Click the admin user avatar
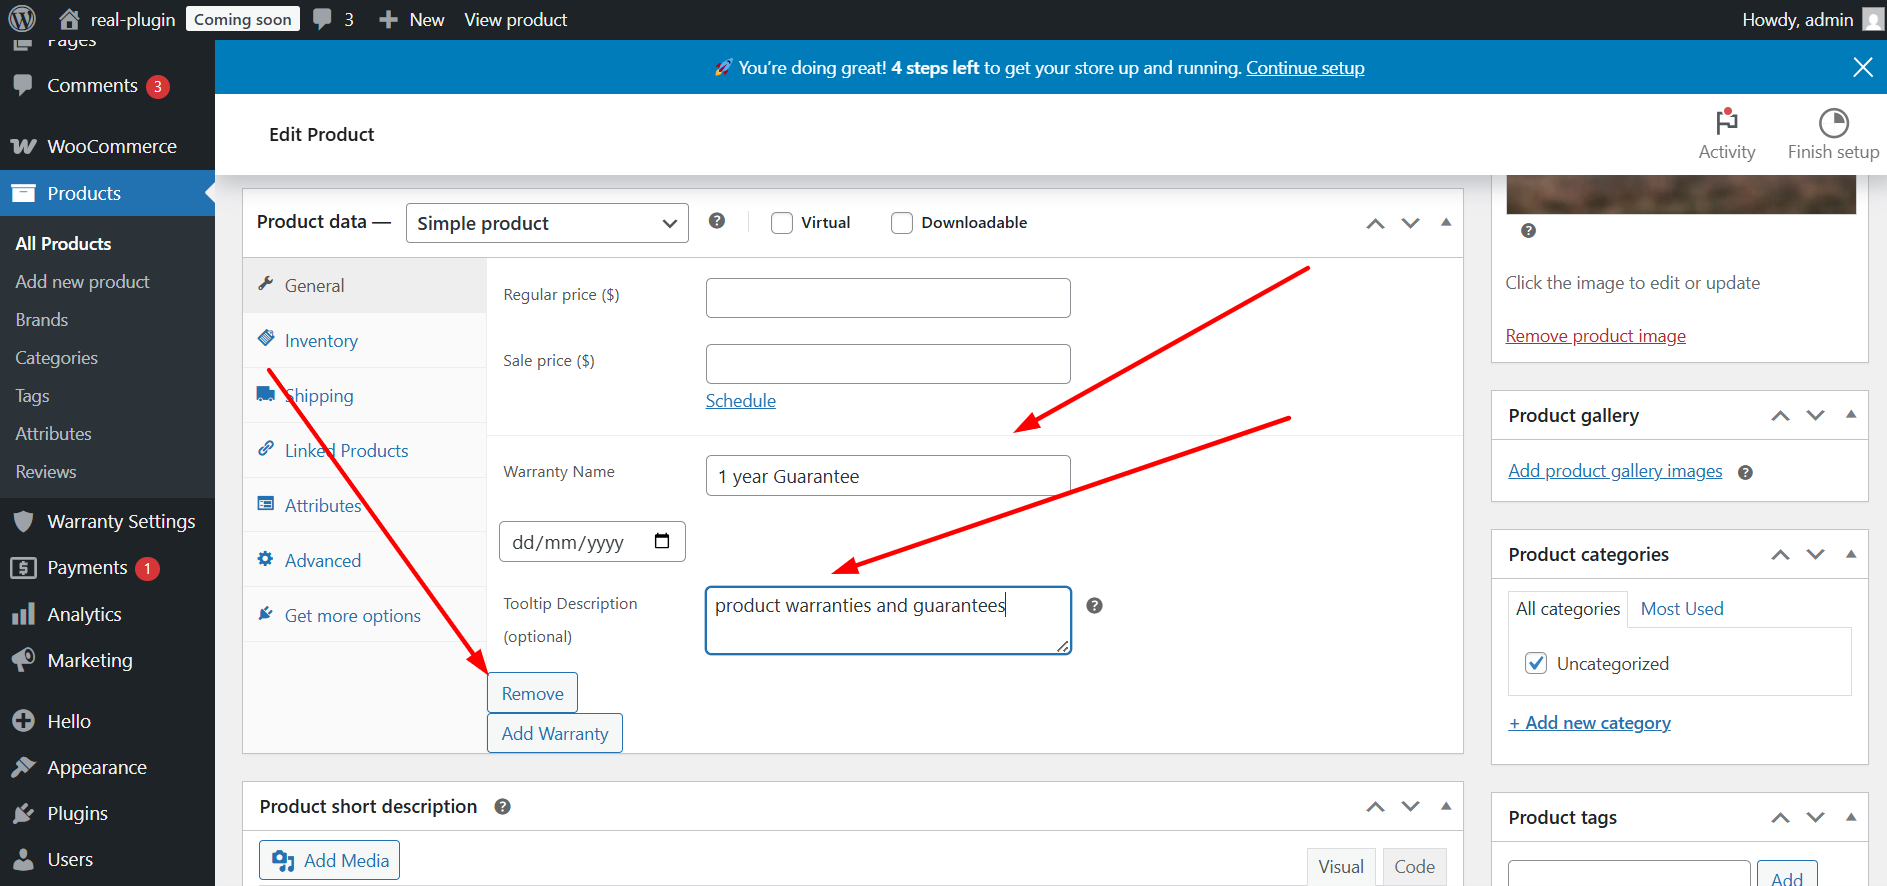 [x=1873, y=19]
